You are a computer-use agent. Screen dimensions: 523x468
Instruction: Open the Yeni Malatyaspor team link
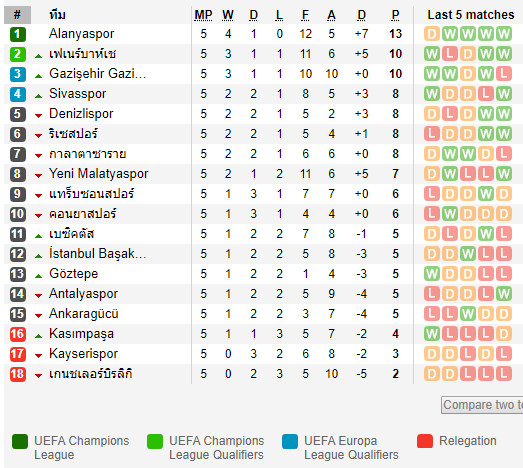click(98, 174)
